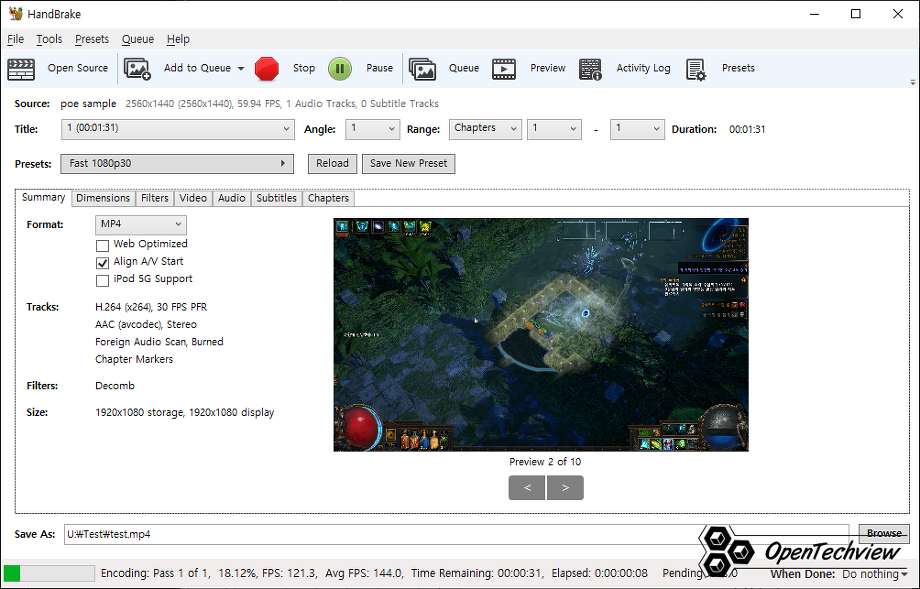Viewport: 920px width, 589px height.
Task: Show the next preview image
Action: click(565, 488)
